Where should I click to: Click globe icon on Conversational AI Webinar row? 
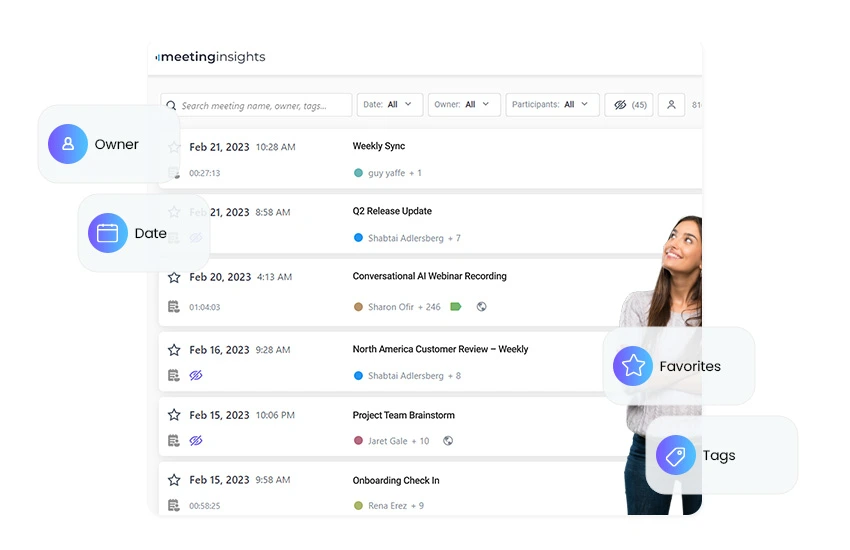pyautogui.click(x=482, y=307)
